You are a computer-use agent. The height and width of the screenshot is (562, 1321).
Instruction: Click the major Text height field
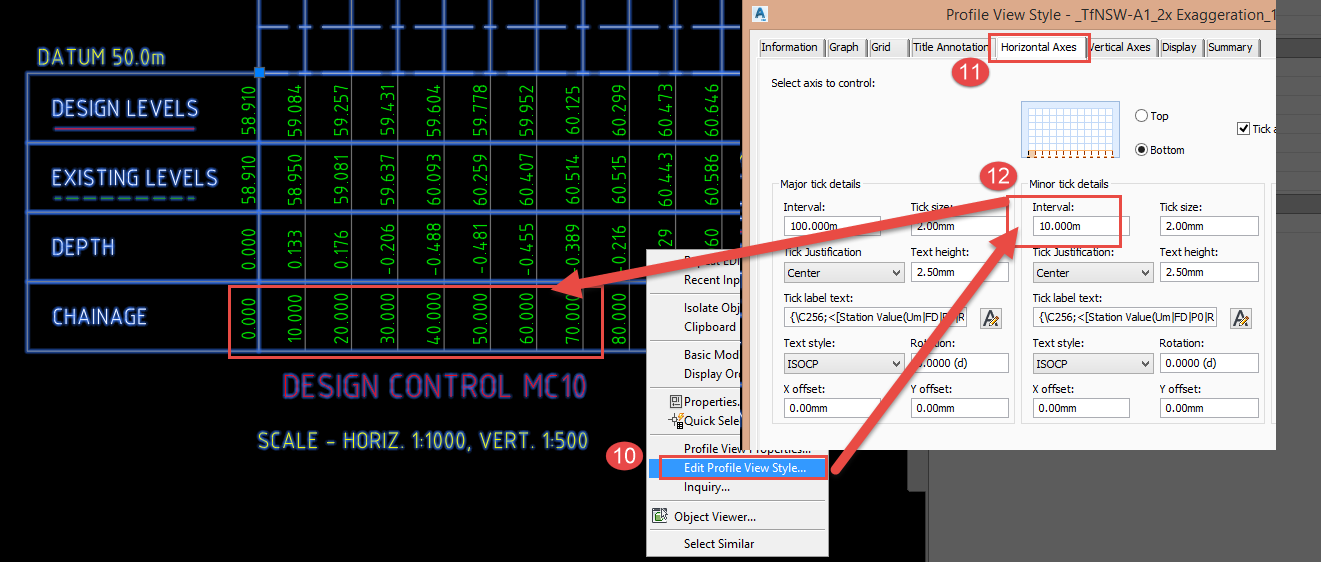point(958,272)
